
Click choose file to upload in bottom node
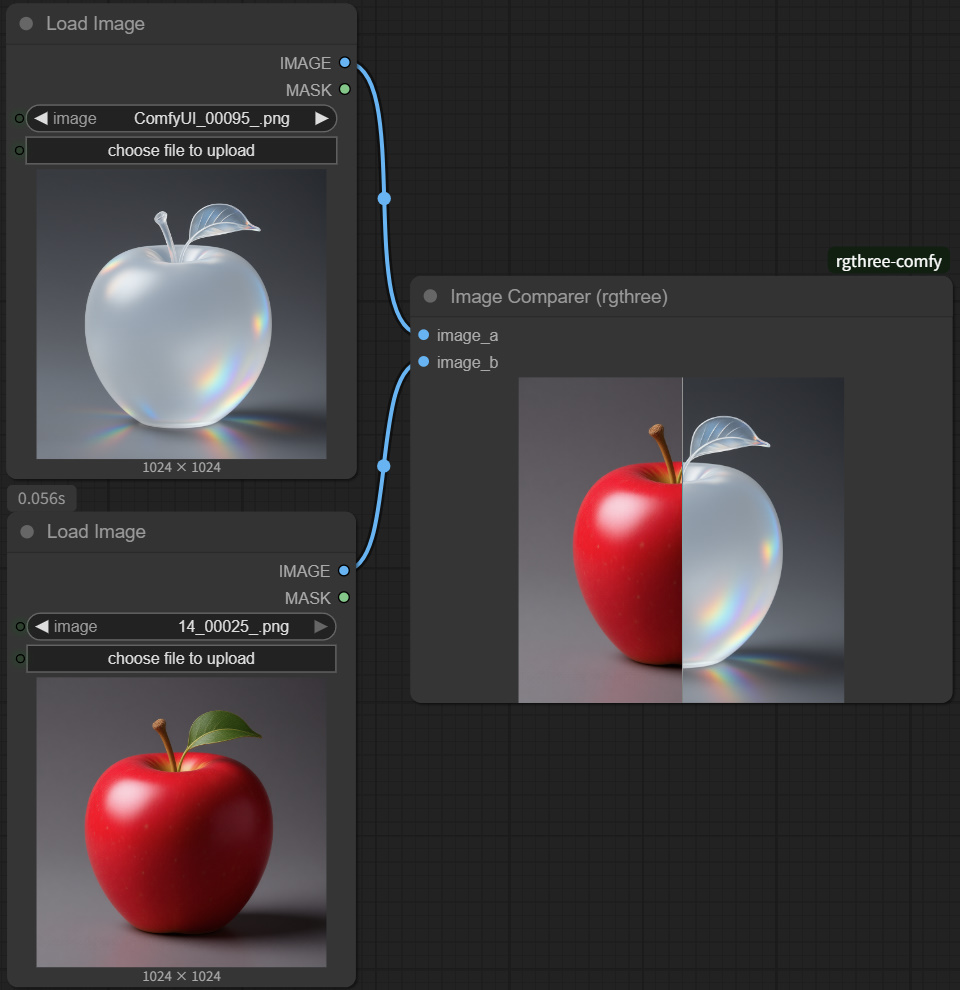coord(181,659)
